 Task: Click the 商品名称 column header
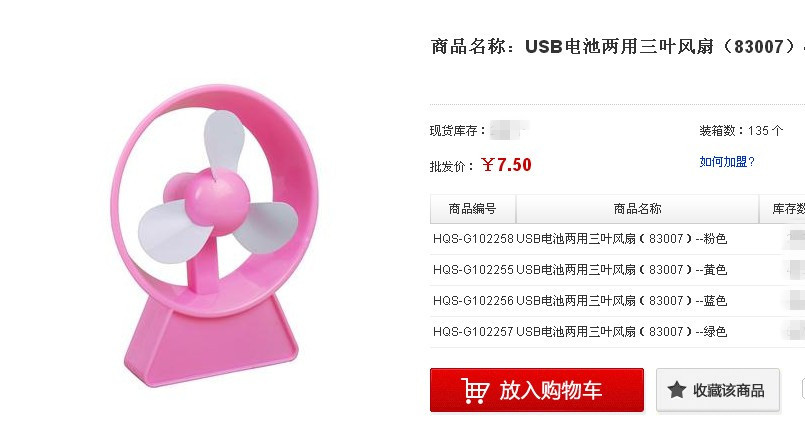pos(637,209)
